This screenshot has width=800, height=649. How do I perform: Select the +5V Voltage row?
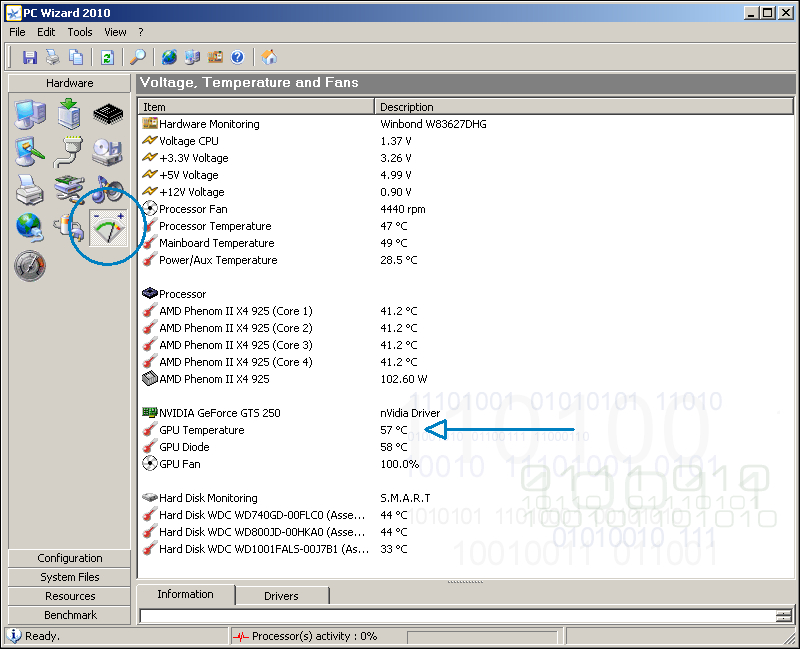466,175
